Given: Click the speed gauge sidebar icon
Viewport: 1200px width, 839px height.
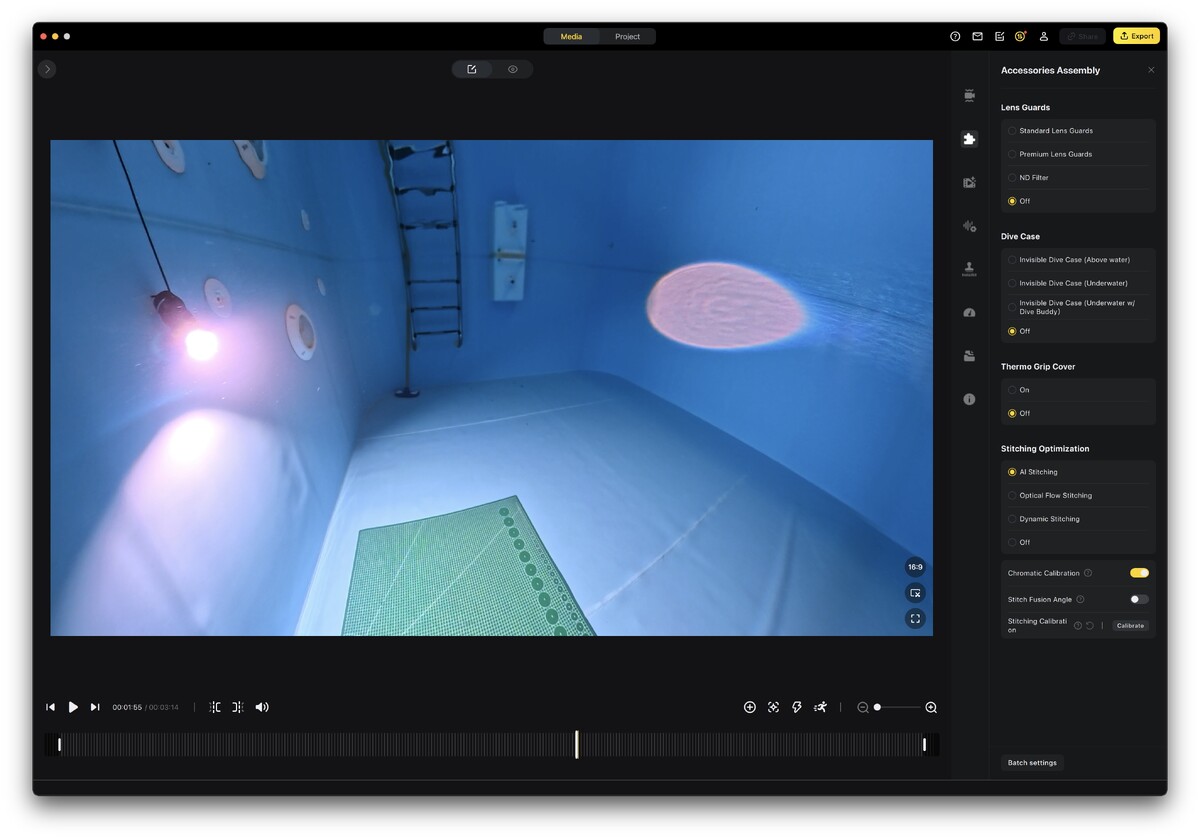Looking at the screenshot, I should [968, 313].
